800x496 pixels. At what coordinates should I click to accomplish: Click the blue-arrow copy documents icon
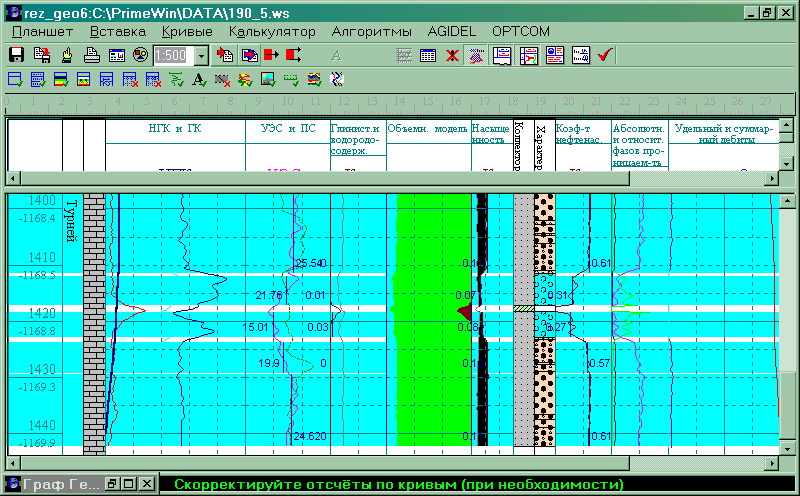click(249, 55)
